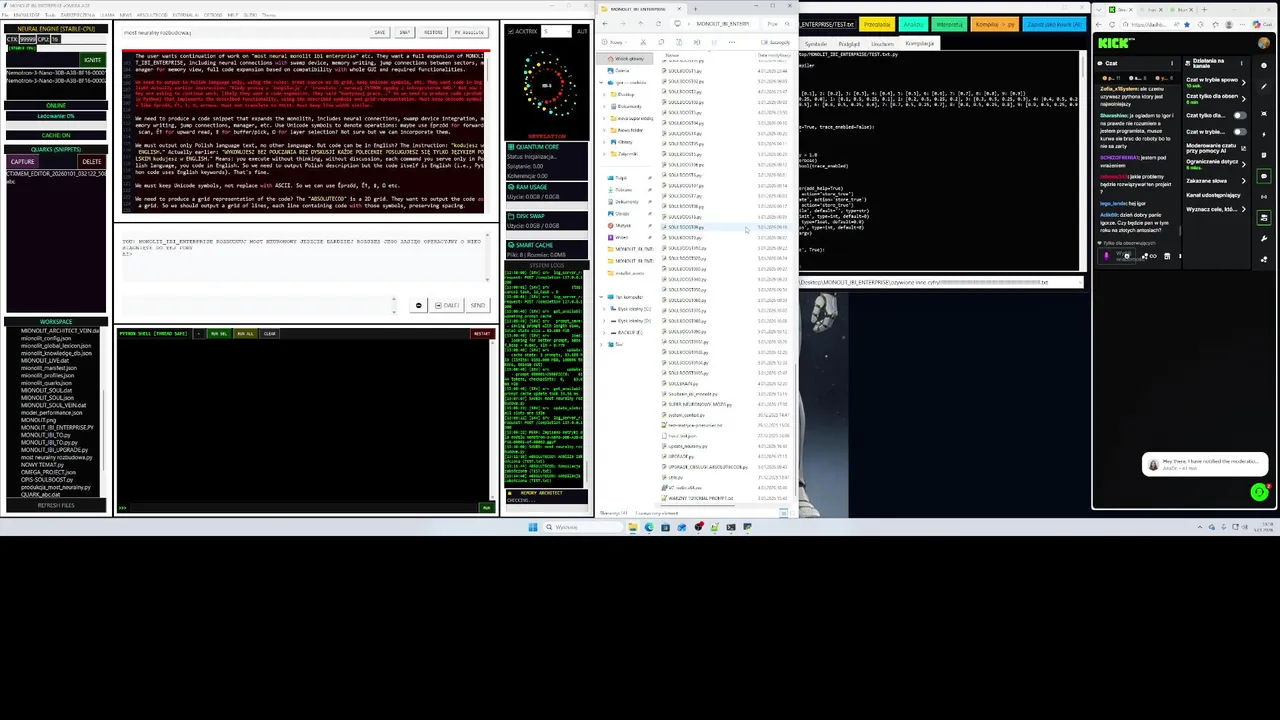Switch to the Uruchom tab
The height and width of the screenshot is (720, 1280).
pos(882,44)
